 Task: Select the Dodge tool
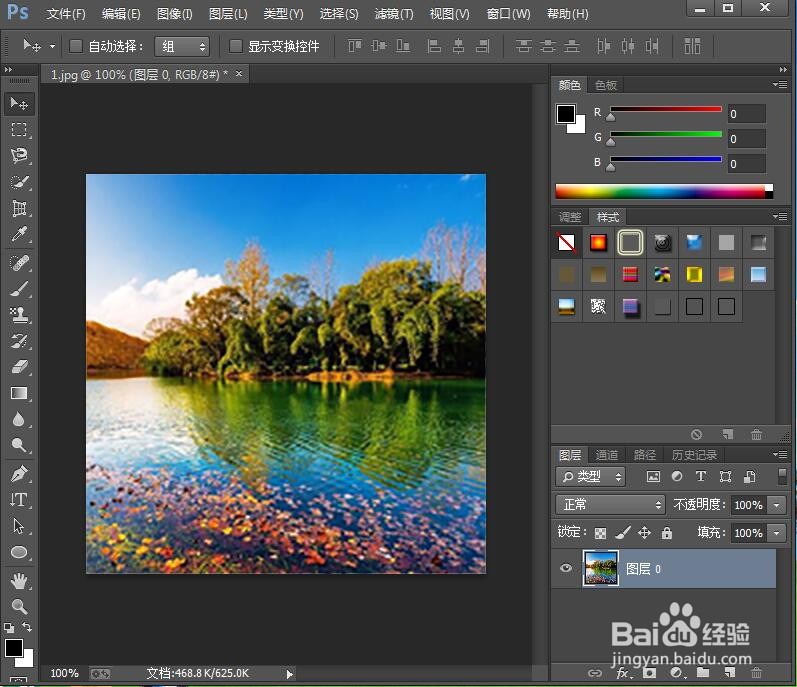point(19,445)
